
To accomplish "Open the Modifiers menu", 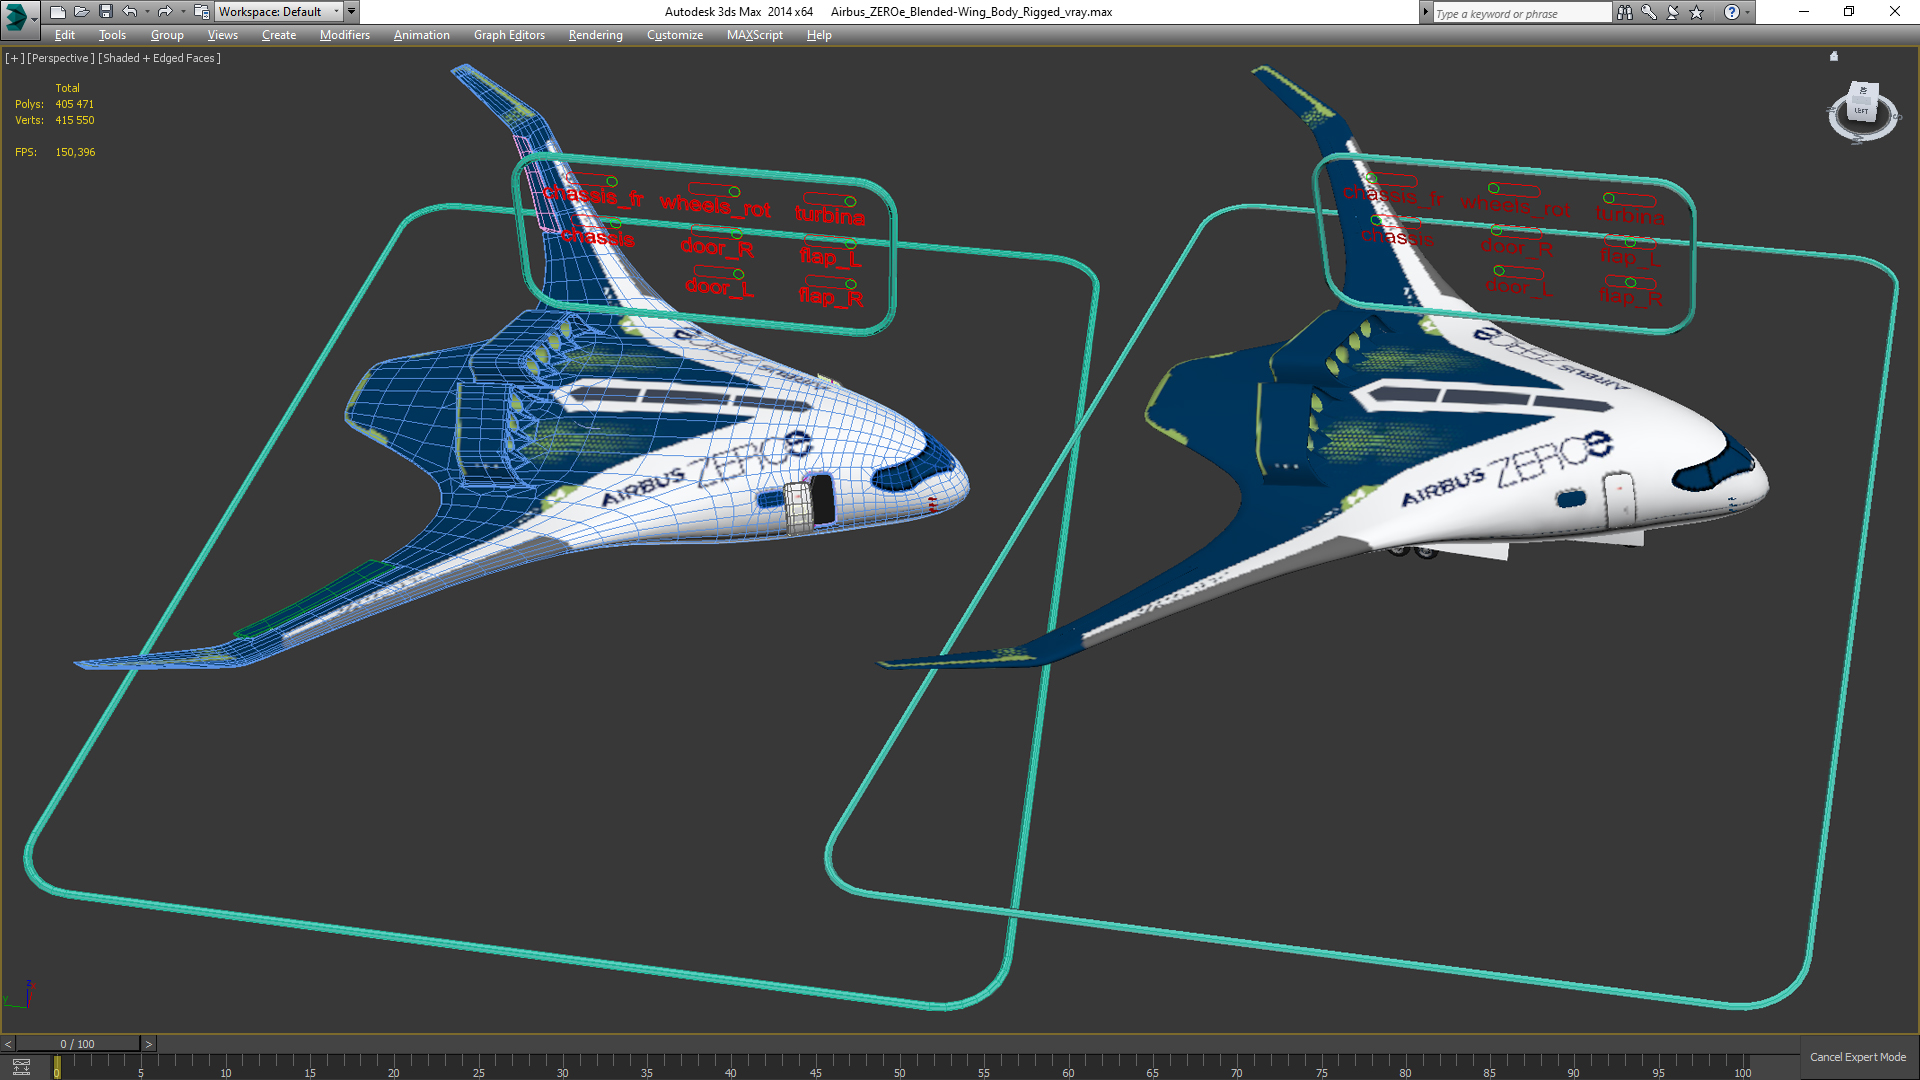I will coord(344,35).
